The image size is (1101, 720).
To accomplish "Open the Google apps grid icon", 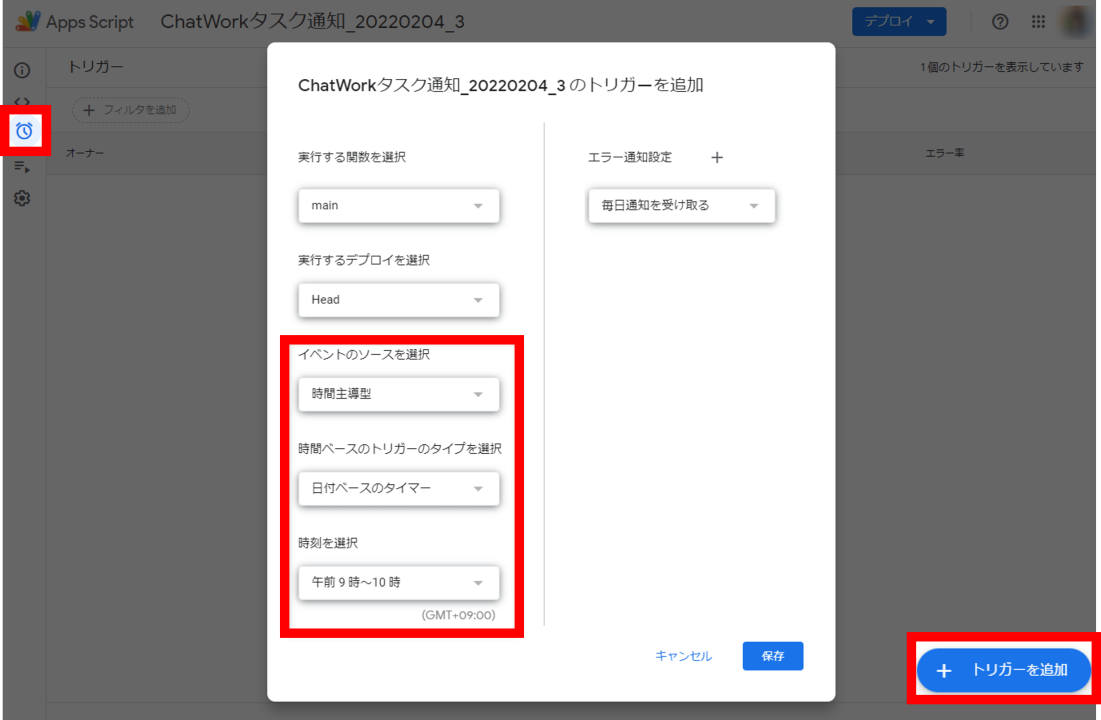I will tap(1038, 22).
